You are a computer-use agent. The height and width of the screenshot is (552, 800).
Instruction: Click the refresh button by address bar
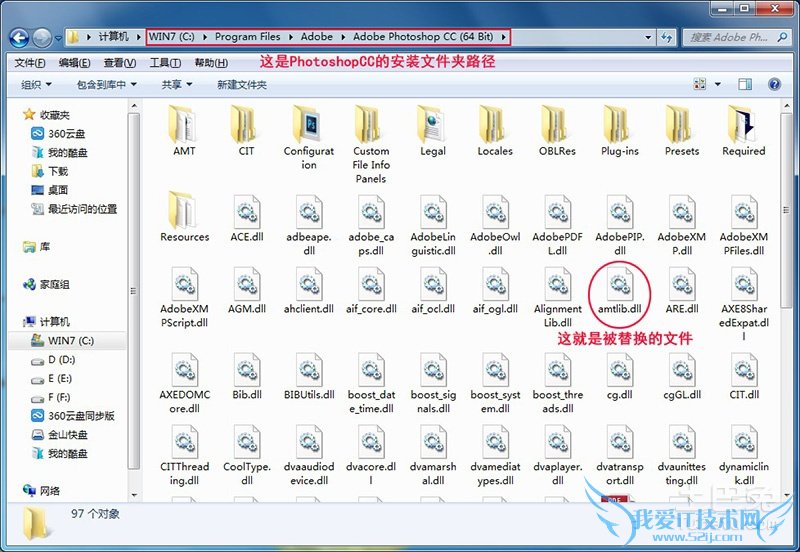[666, 37]
